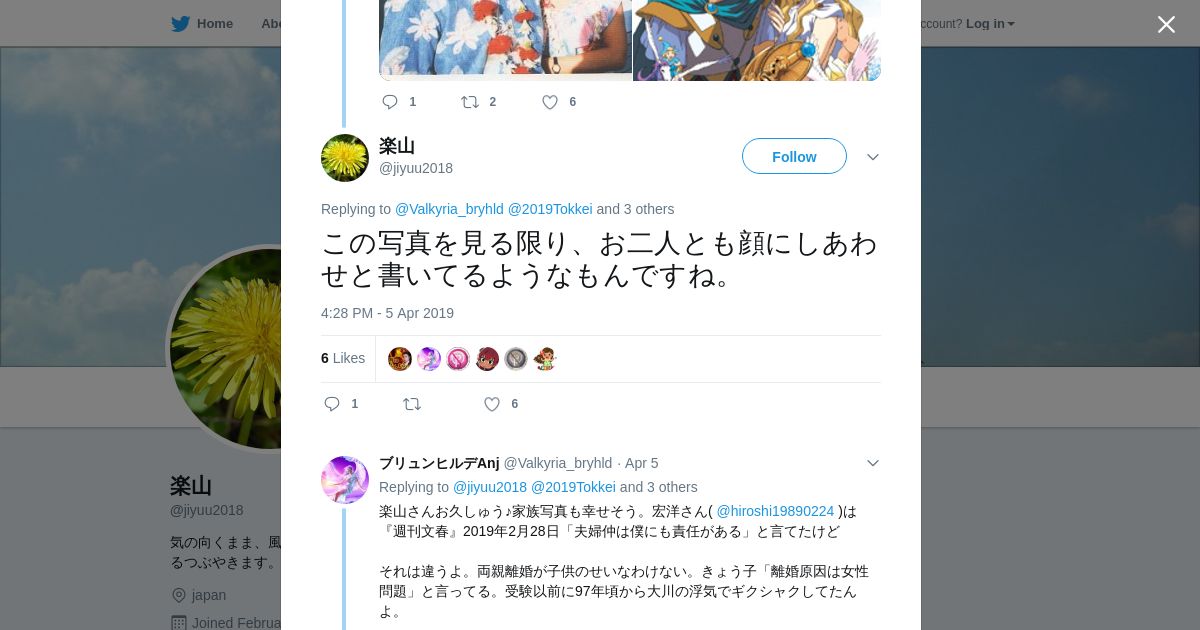Like the main tweet with heart icon
The height and width of the screenshot is (630, 1200).
[x=492, y=404]
